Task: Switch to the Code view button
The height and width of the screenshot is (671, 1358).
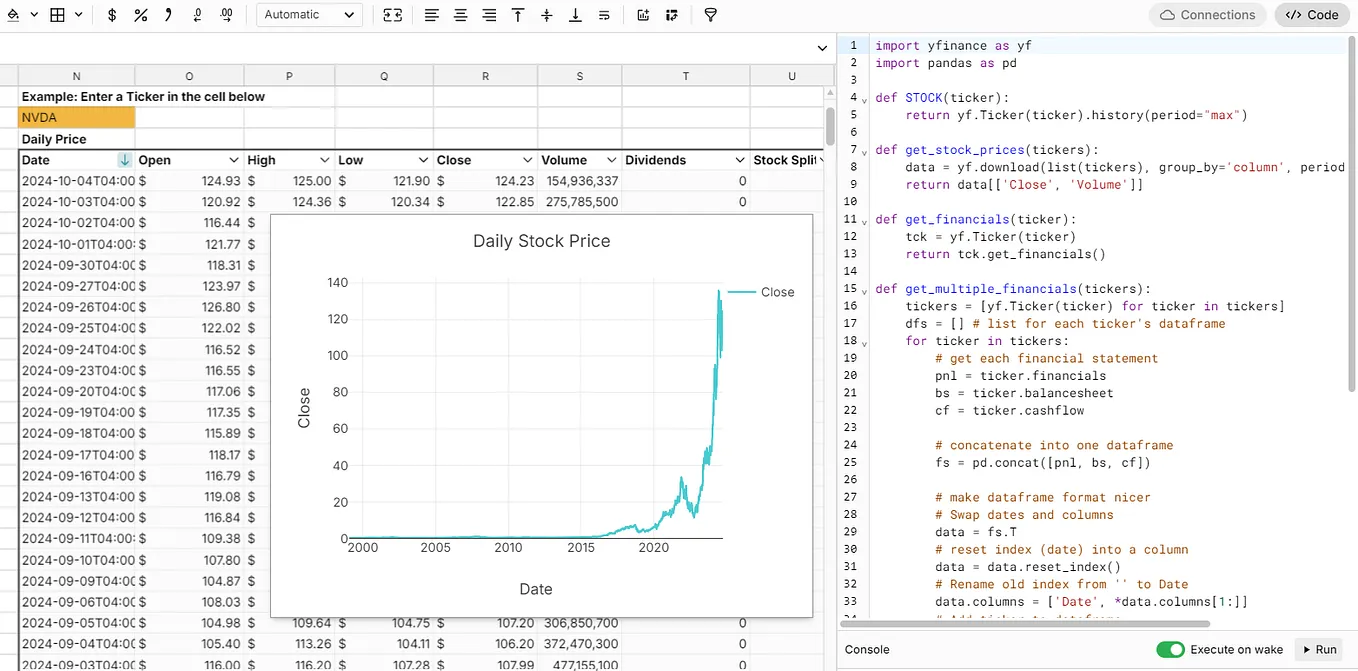Action: pos(1313,15)
